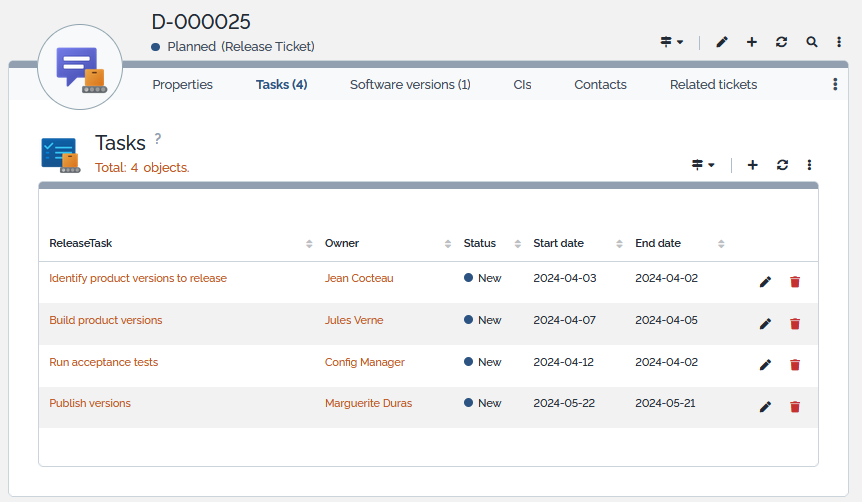The height and width of the screenshot is (502, 862).
Task: Open the 'Run acceptance tests' task link
Action: click(x=103, y=362)
